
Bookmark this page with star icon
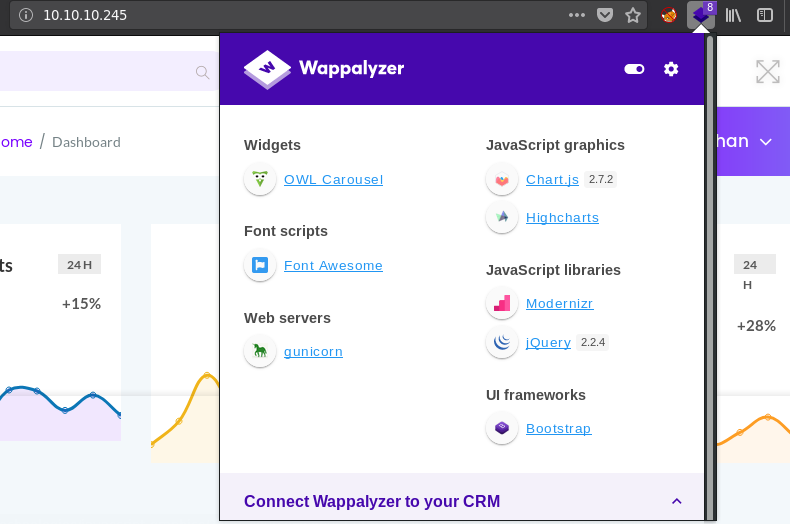(632, 15)
